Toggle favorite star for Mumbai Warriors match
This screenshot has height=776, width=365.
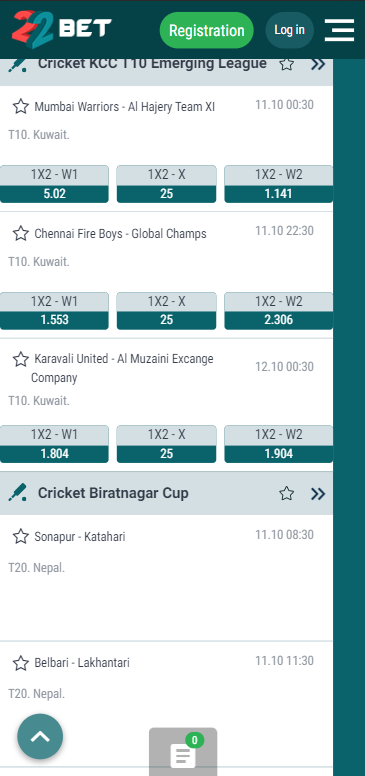[20, 106]
